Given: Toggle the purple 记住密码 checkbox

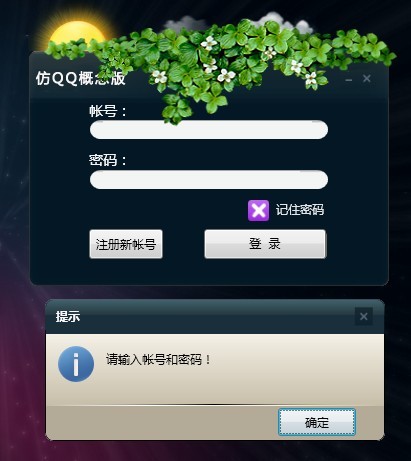Looking at the screenshot, I should click(258, 210).
